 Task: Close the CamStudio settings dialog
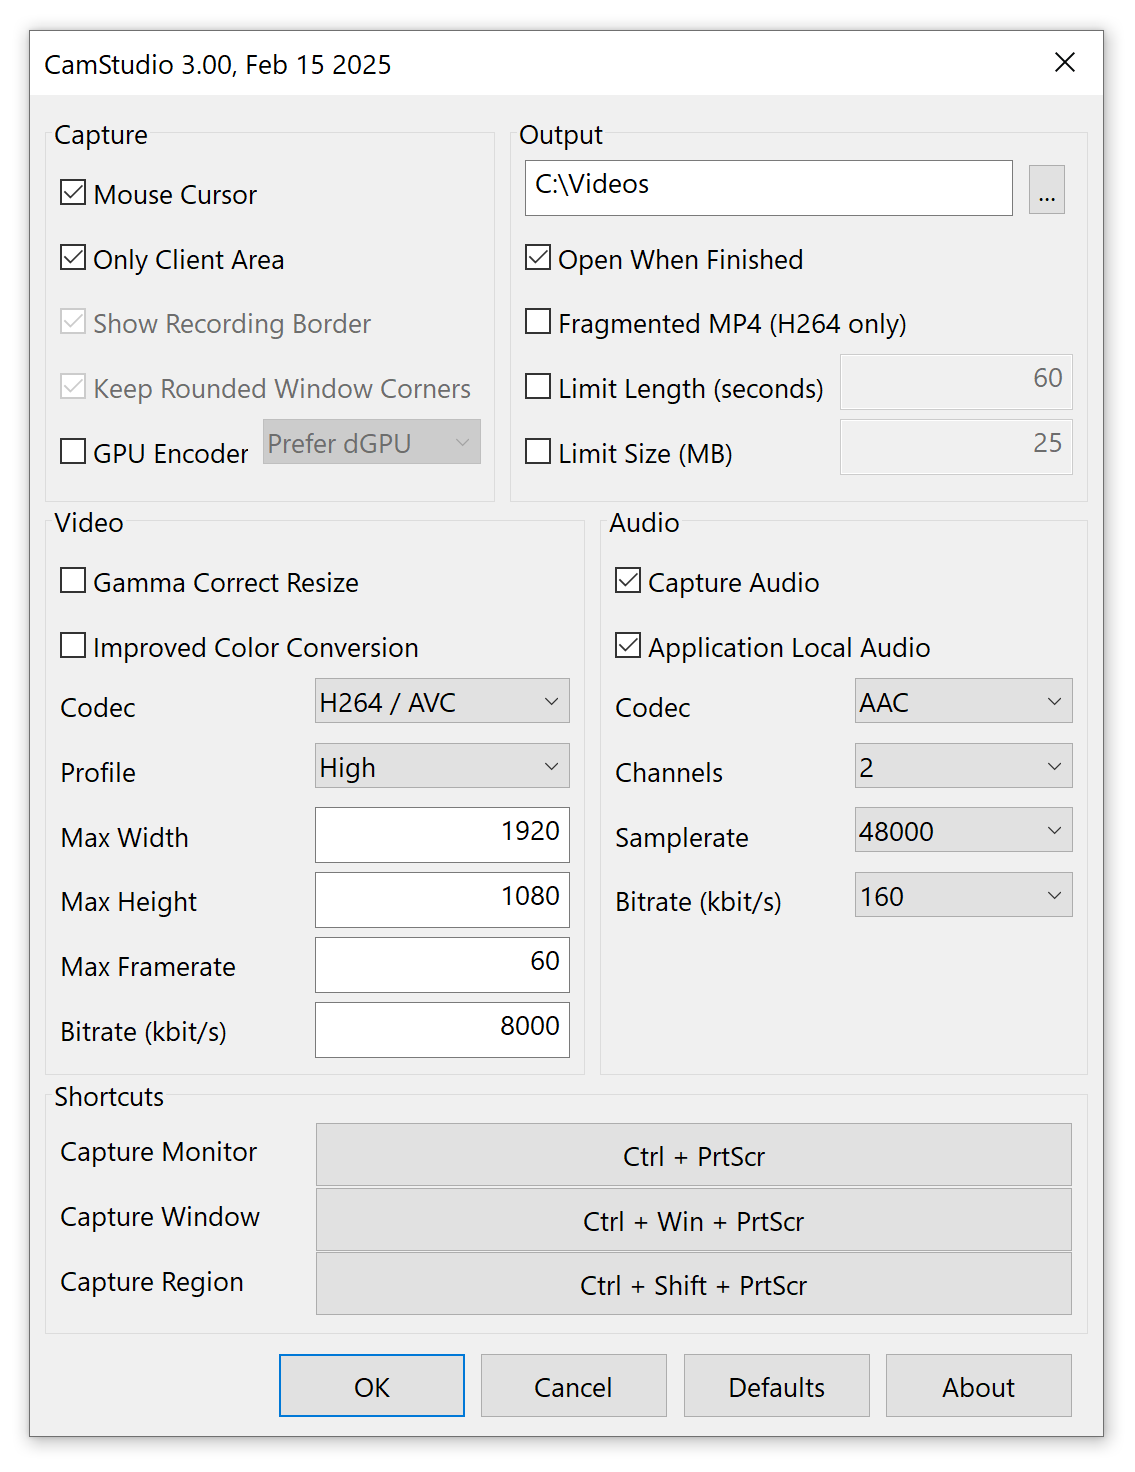[1065, 63]
